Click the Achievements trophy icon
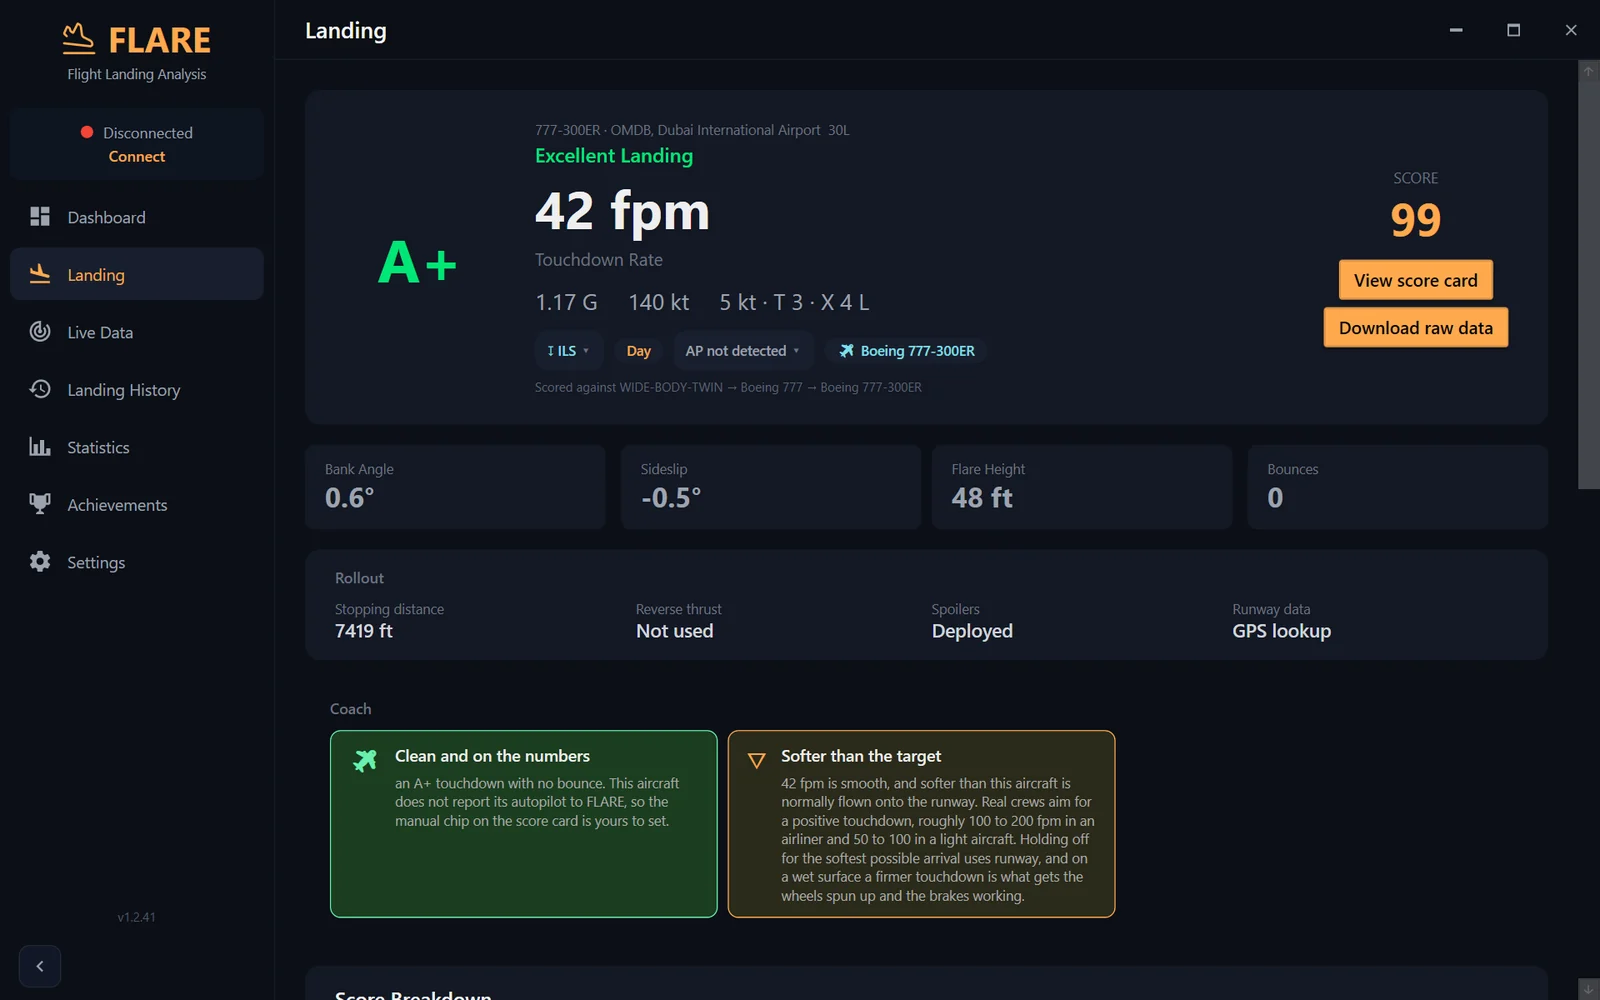 [40, 504]
